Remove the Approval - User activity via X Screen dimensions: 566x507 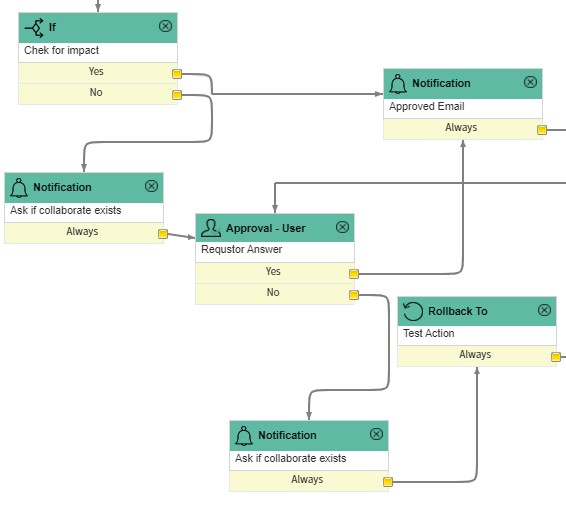342,227
